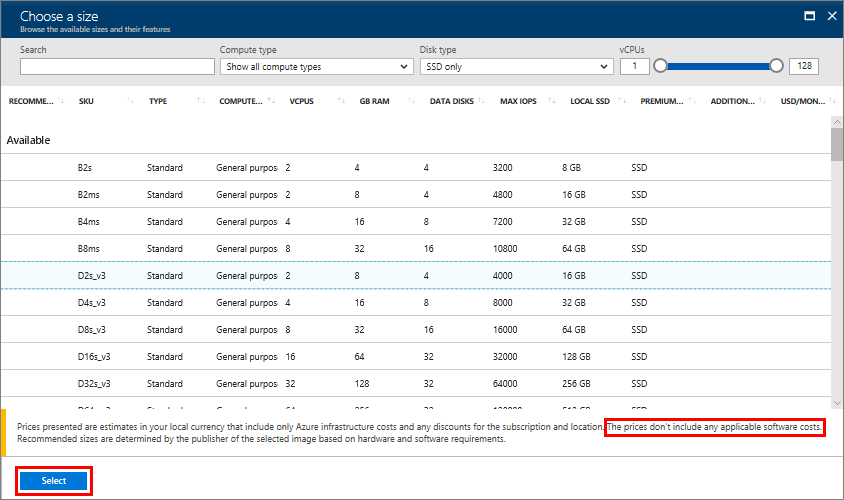Screen dimensions: 844x500
Task: Sort by VCPUS column sort arrows
Action: 342,101
